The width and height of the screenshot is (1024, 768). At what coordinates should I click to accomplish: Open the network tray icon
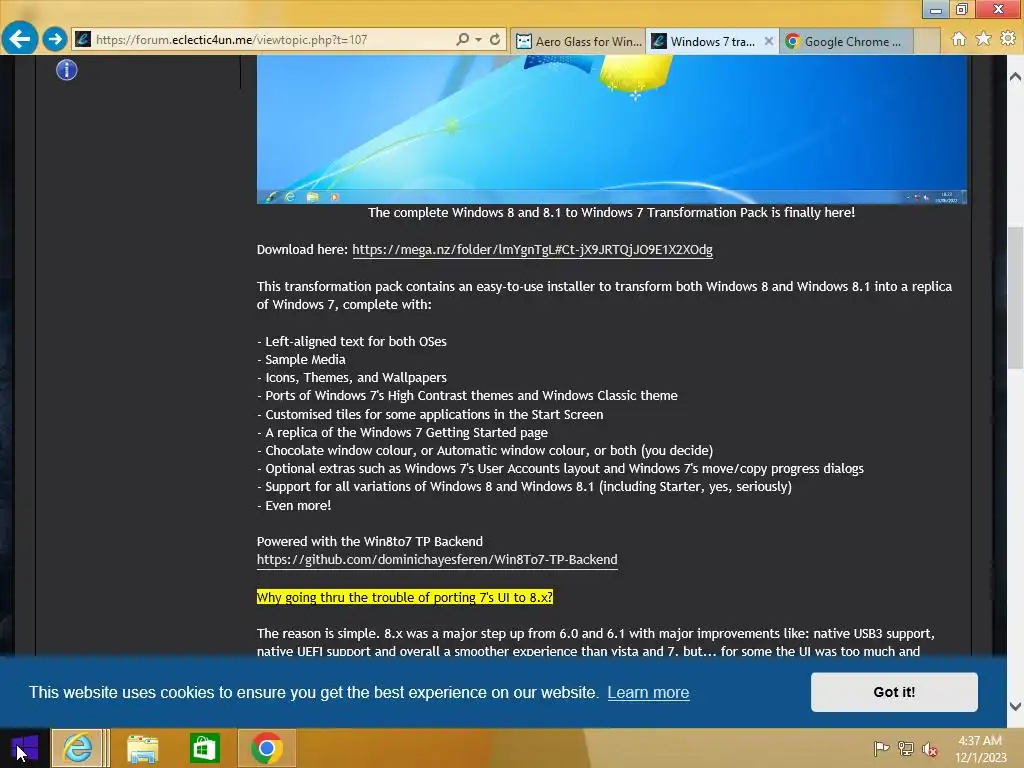(x=906, y=748)
